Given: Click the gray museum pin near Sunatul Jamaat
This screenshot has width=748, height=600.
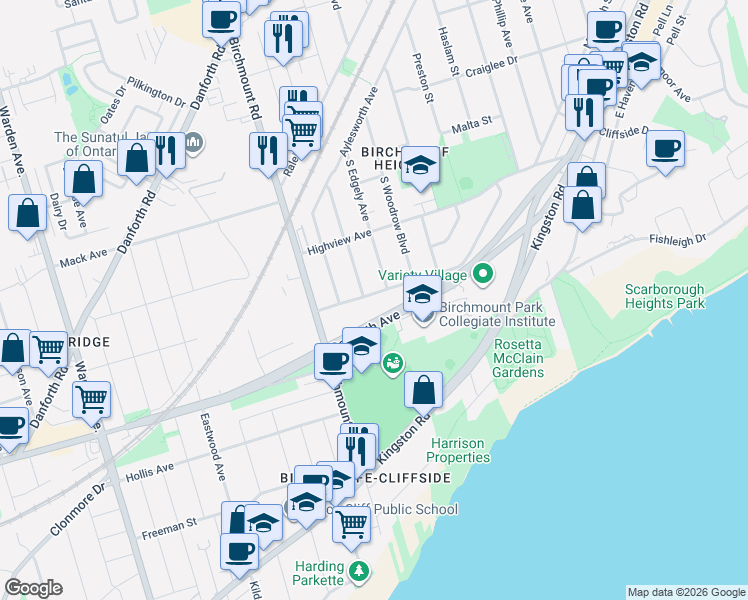Looking at the screenshot, I should [194, 143].
